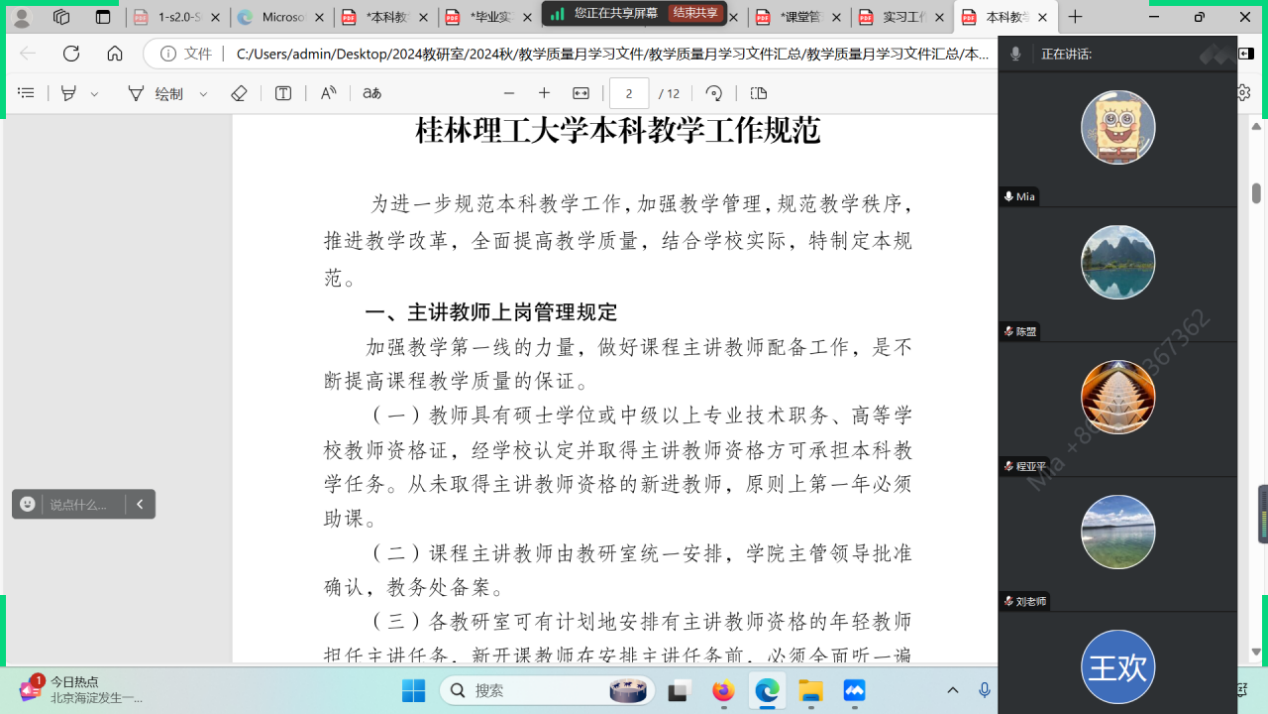Zoom out with the minus button
The image size is (1268, 714).
[509, 93]
